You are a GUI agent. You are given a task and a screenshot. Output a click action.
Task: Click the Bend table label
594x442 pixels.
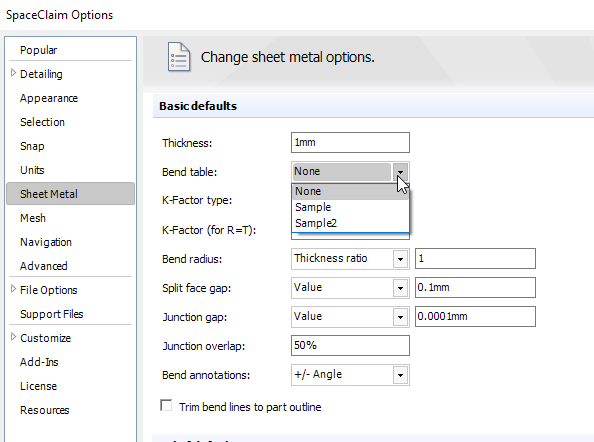[x=189, y=172]
